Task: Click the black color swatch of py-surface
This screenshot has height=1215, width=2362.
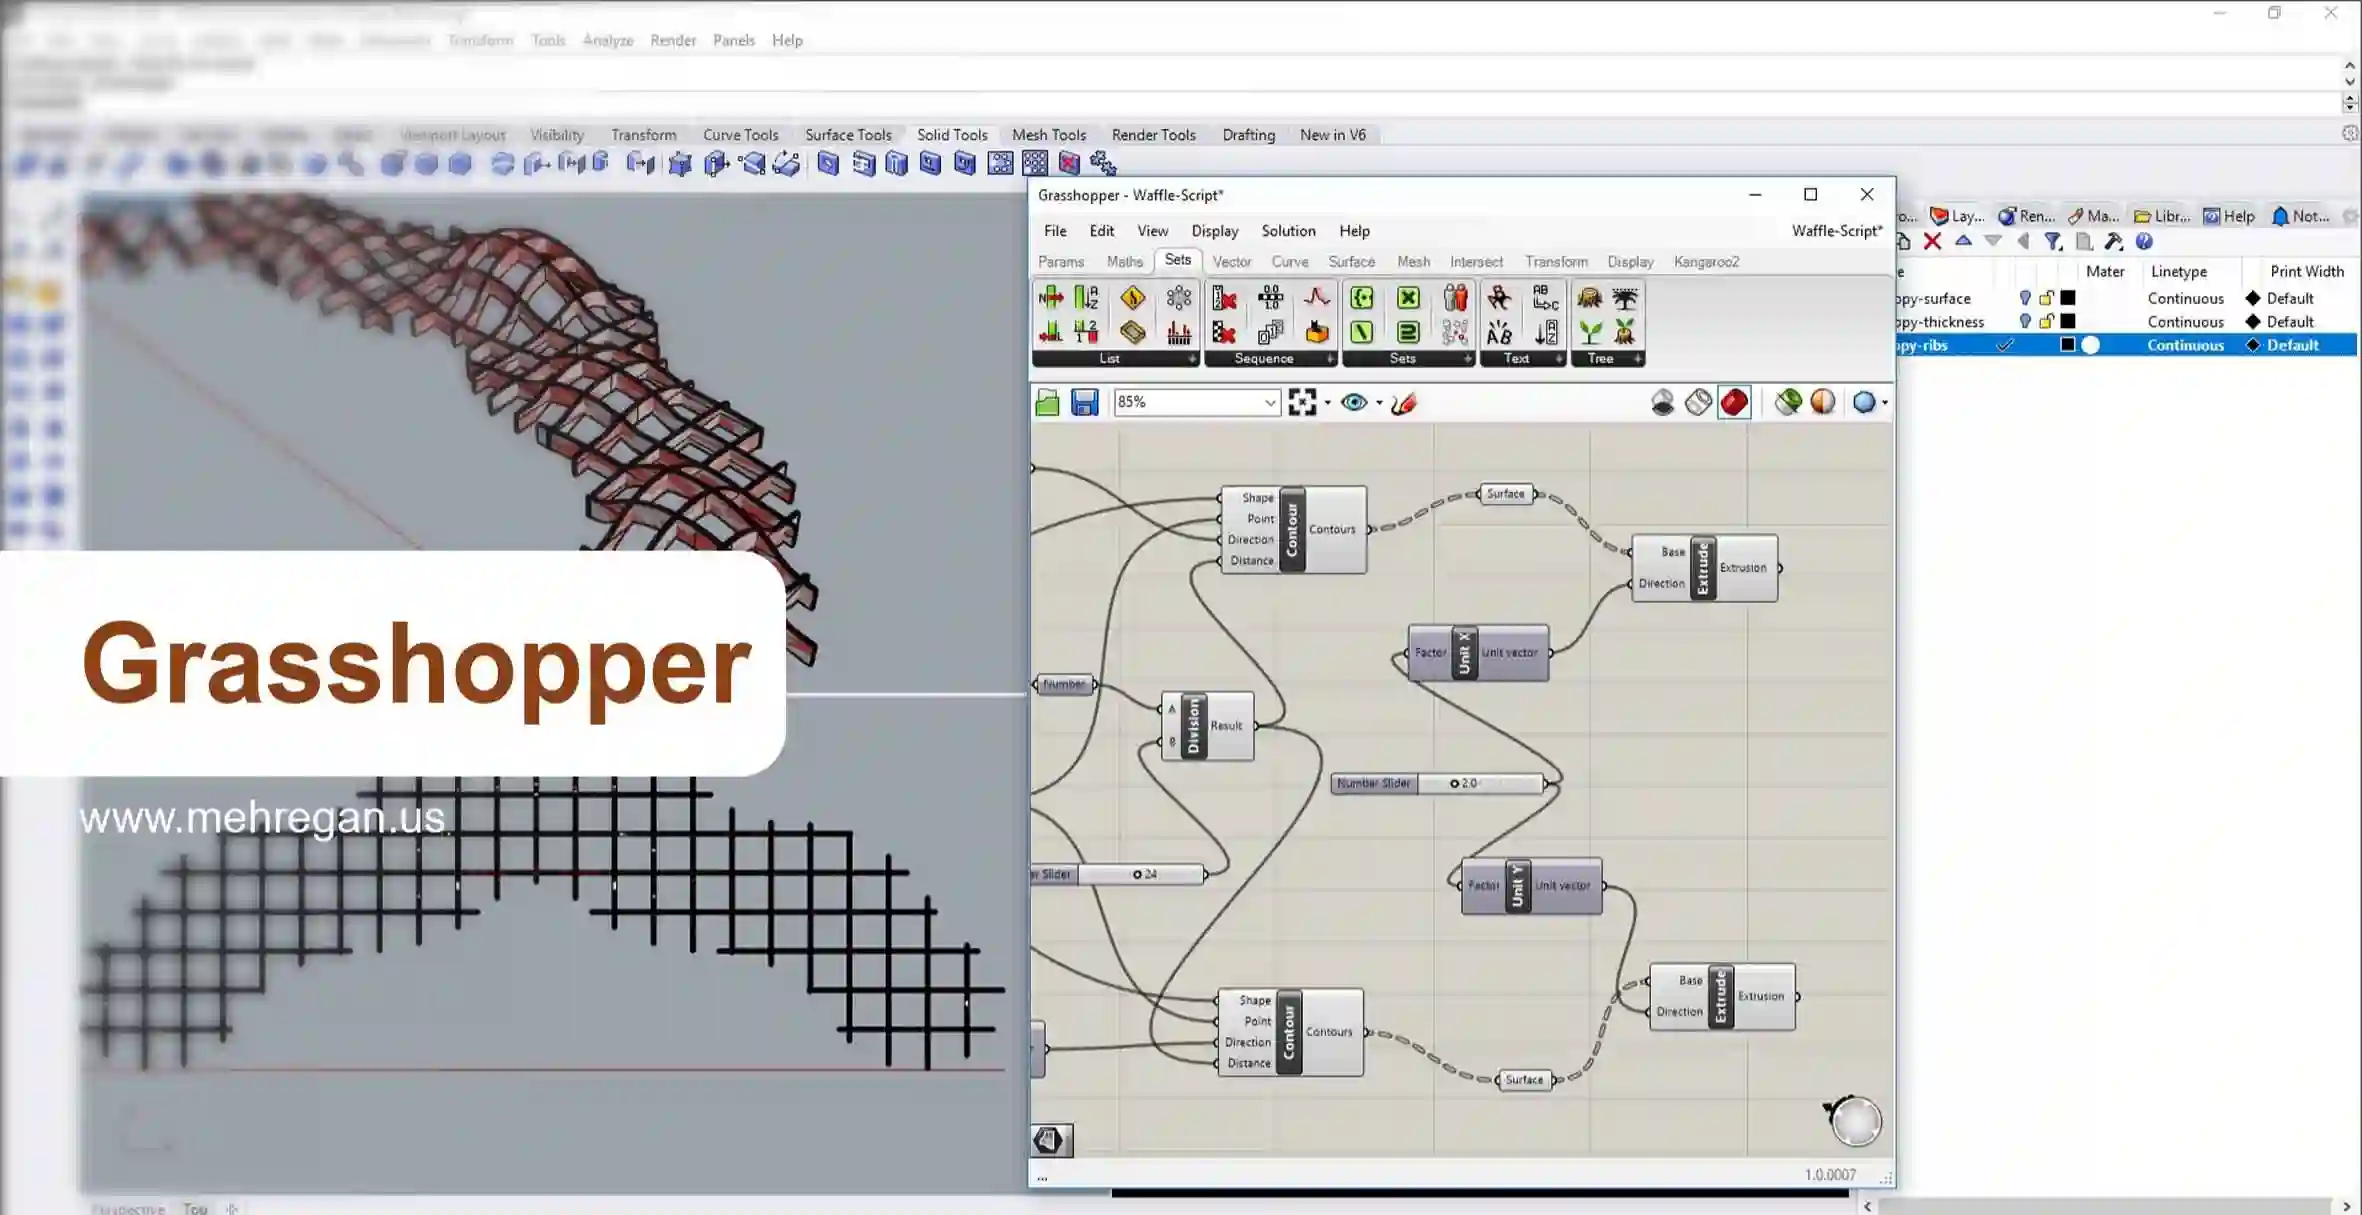Action: (x=2068, y=298)
